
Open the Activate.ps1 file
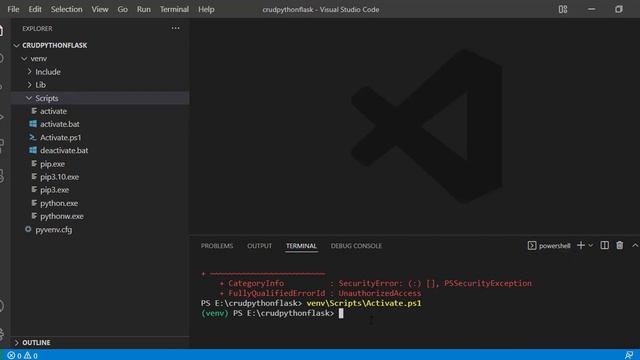click(60, 138)
